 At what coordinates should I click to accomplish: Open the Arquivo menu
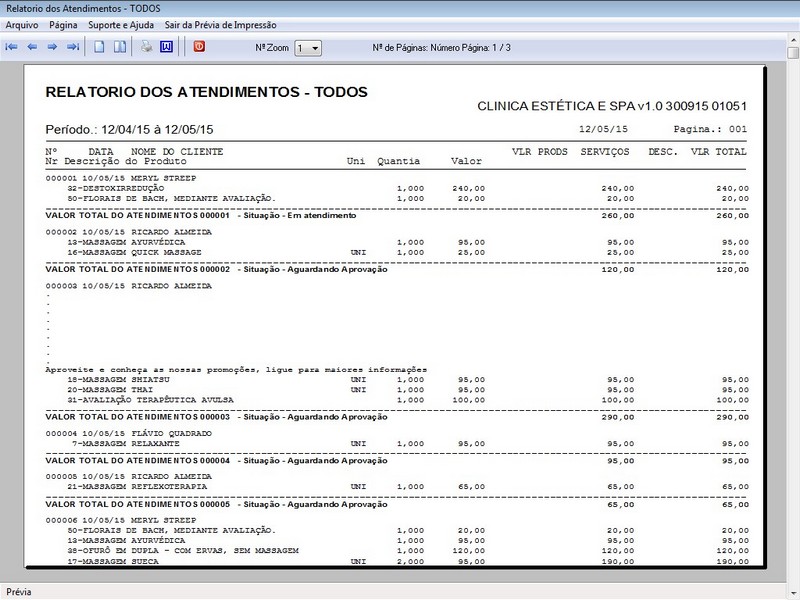pos(22,24)
